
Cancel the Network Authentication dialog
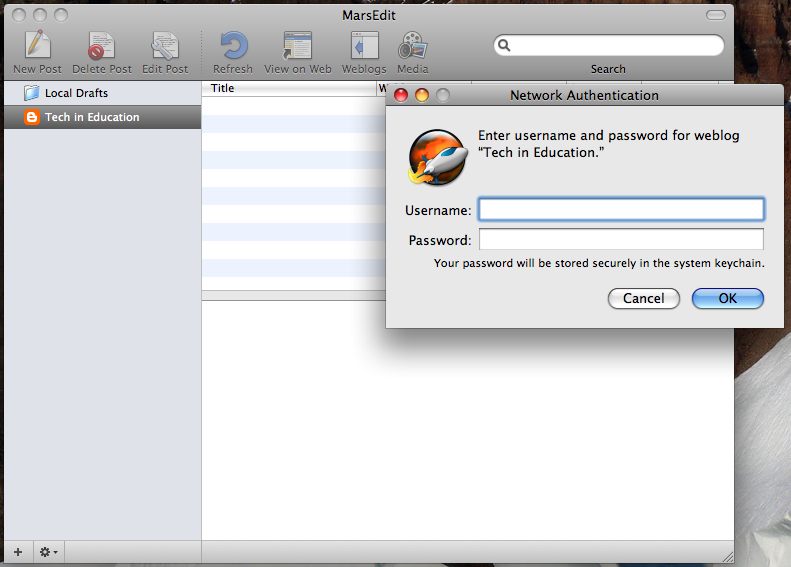click(x=644, y=299)
